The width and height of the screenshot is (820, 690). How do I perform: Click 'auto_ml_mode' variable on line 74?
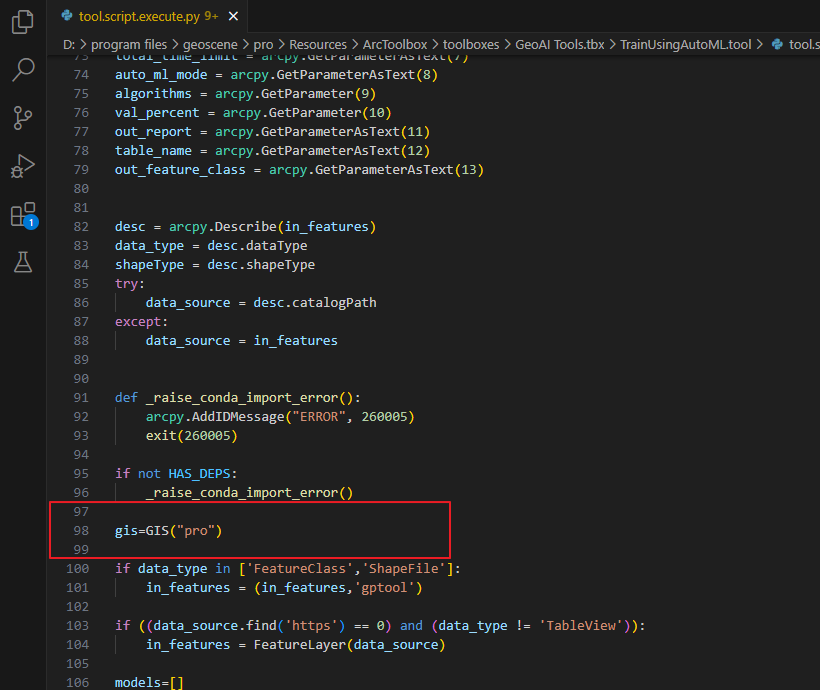[161, 75]
